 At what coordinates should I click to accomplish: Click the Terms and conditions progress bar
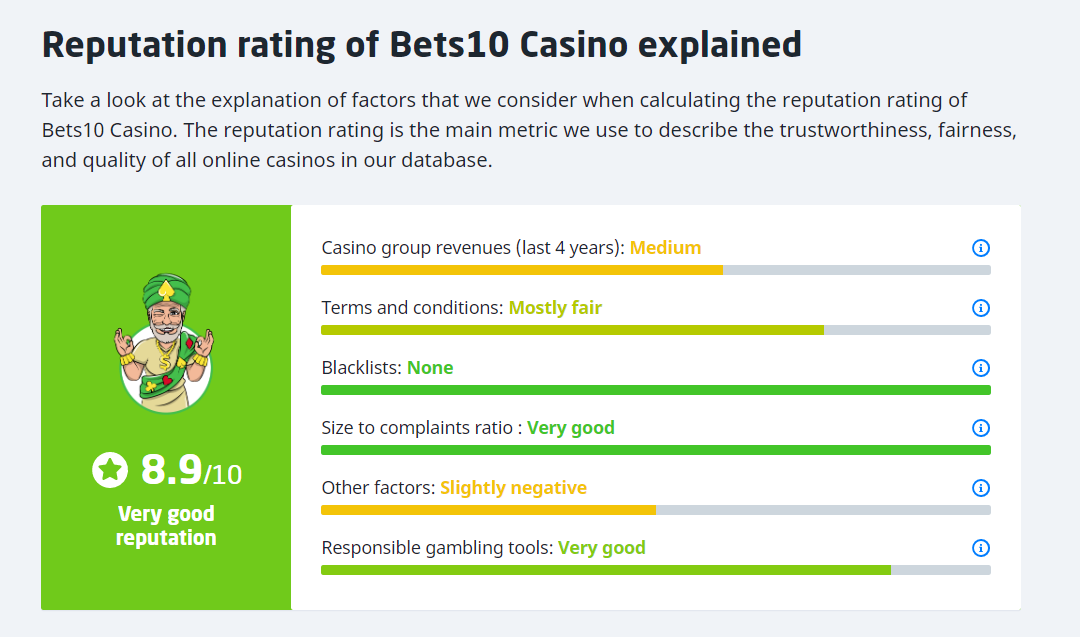[x=655, y=330]
